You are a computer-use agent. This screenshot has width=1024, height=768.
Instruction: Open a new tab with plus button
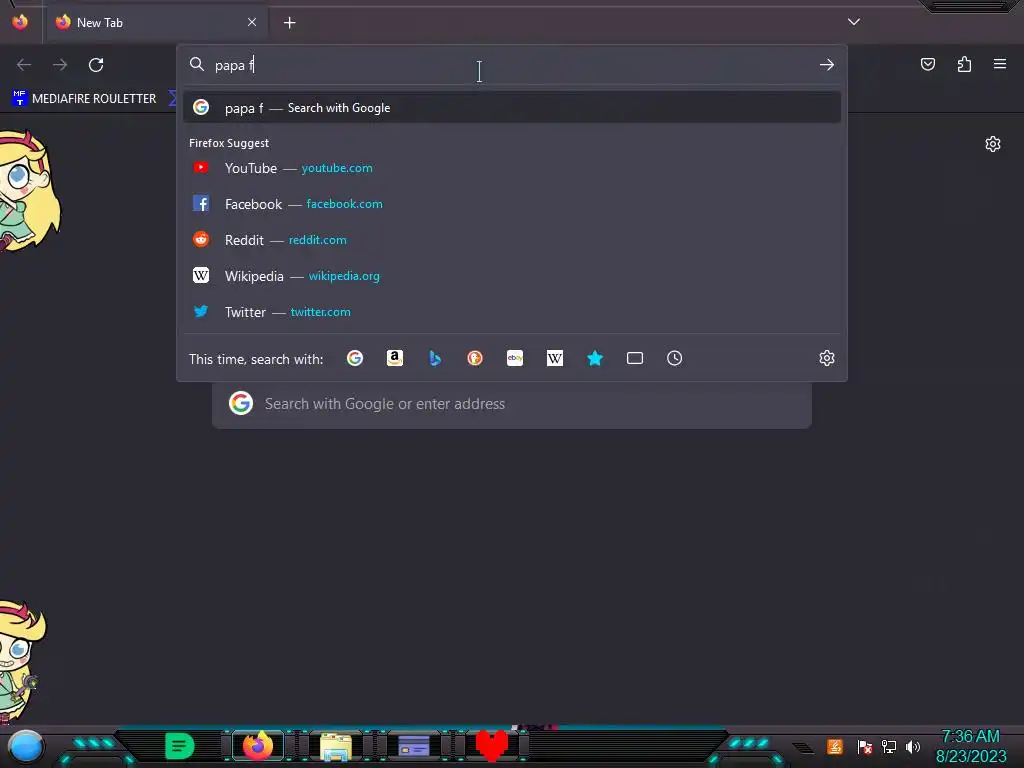click(289, 23)
